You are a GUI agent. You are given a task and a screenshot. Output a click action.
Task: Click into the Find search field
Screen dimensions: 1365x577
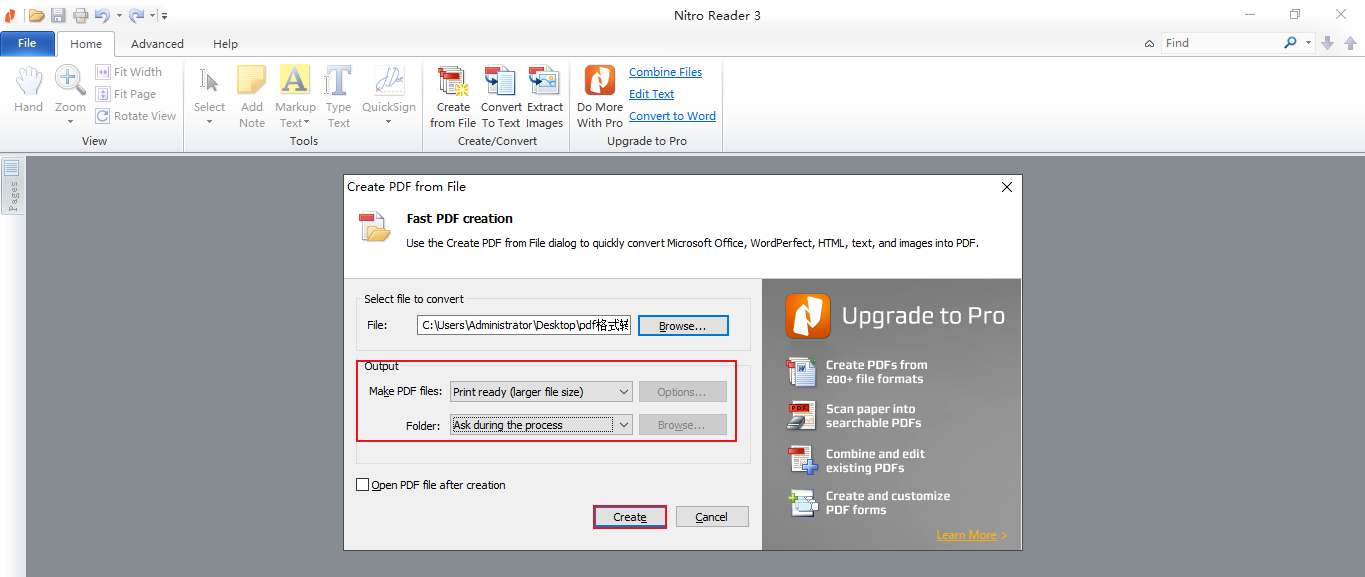[1221, 43]
